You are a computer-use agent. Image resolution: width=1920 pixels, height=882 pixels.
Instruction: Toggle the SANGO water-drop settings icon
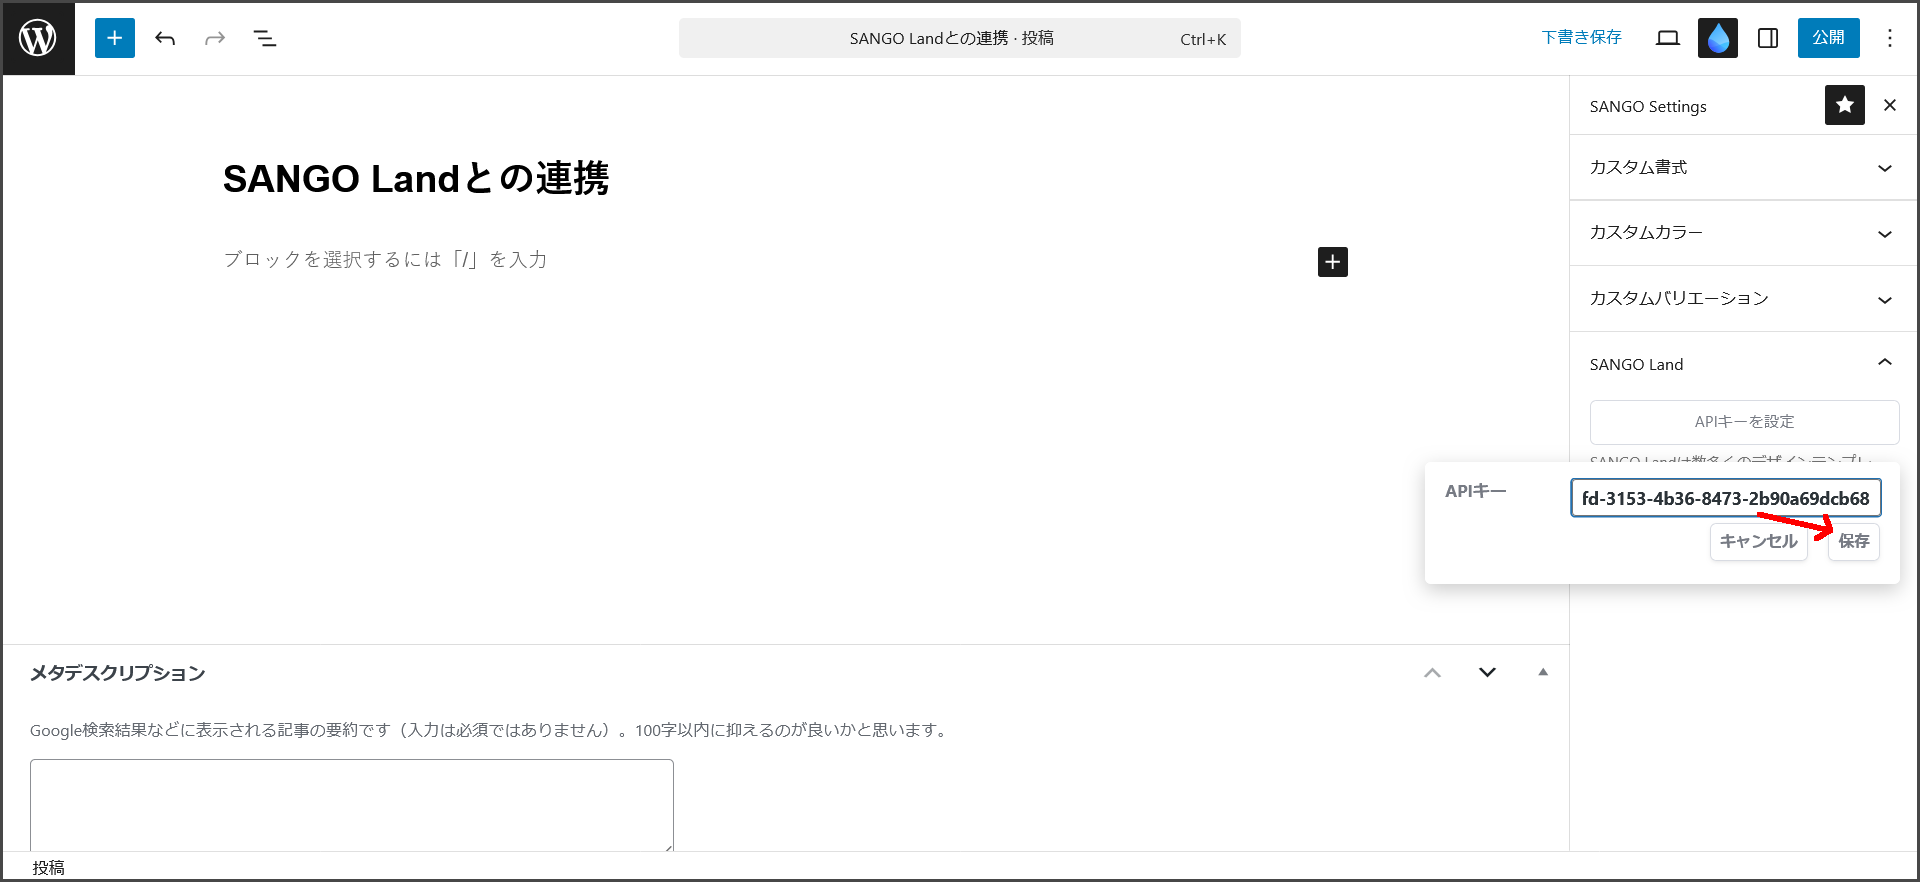click(1718, 38)
